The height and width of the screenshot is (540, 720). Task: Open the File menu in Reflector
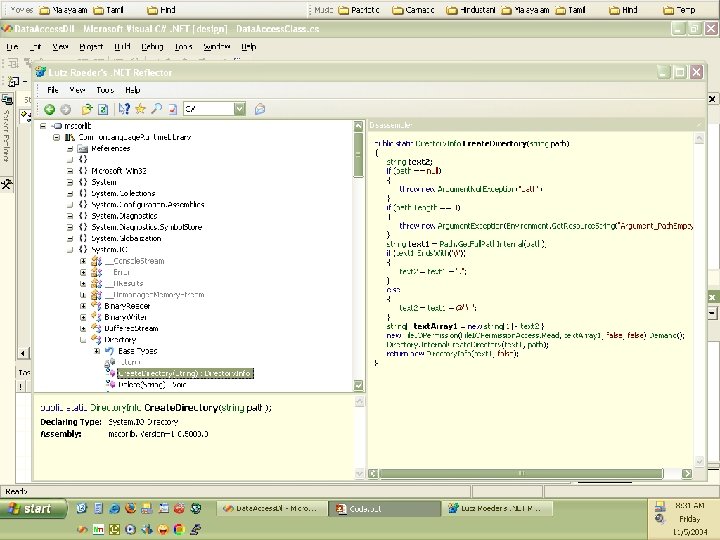[x=54, y=90]
